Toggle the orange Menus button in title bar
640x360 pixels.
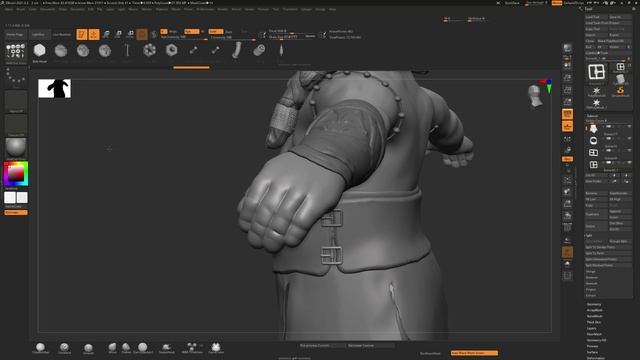tap(557, 3)
